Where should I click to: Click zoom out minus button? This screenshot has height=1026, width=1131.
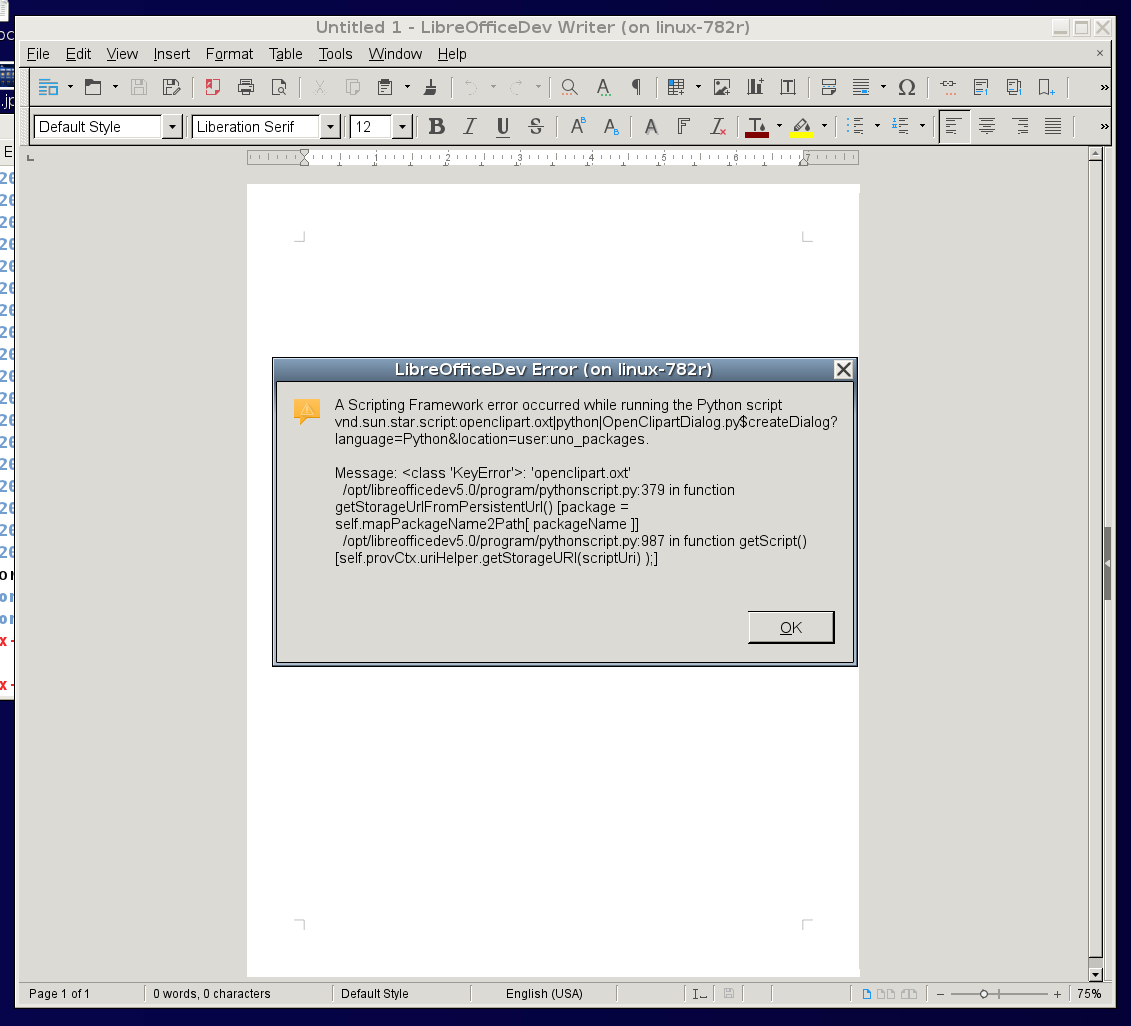[941, 994]
